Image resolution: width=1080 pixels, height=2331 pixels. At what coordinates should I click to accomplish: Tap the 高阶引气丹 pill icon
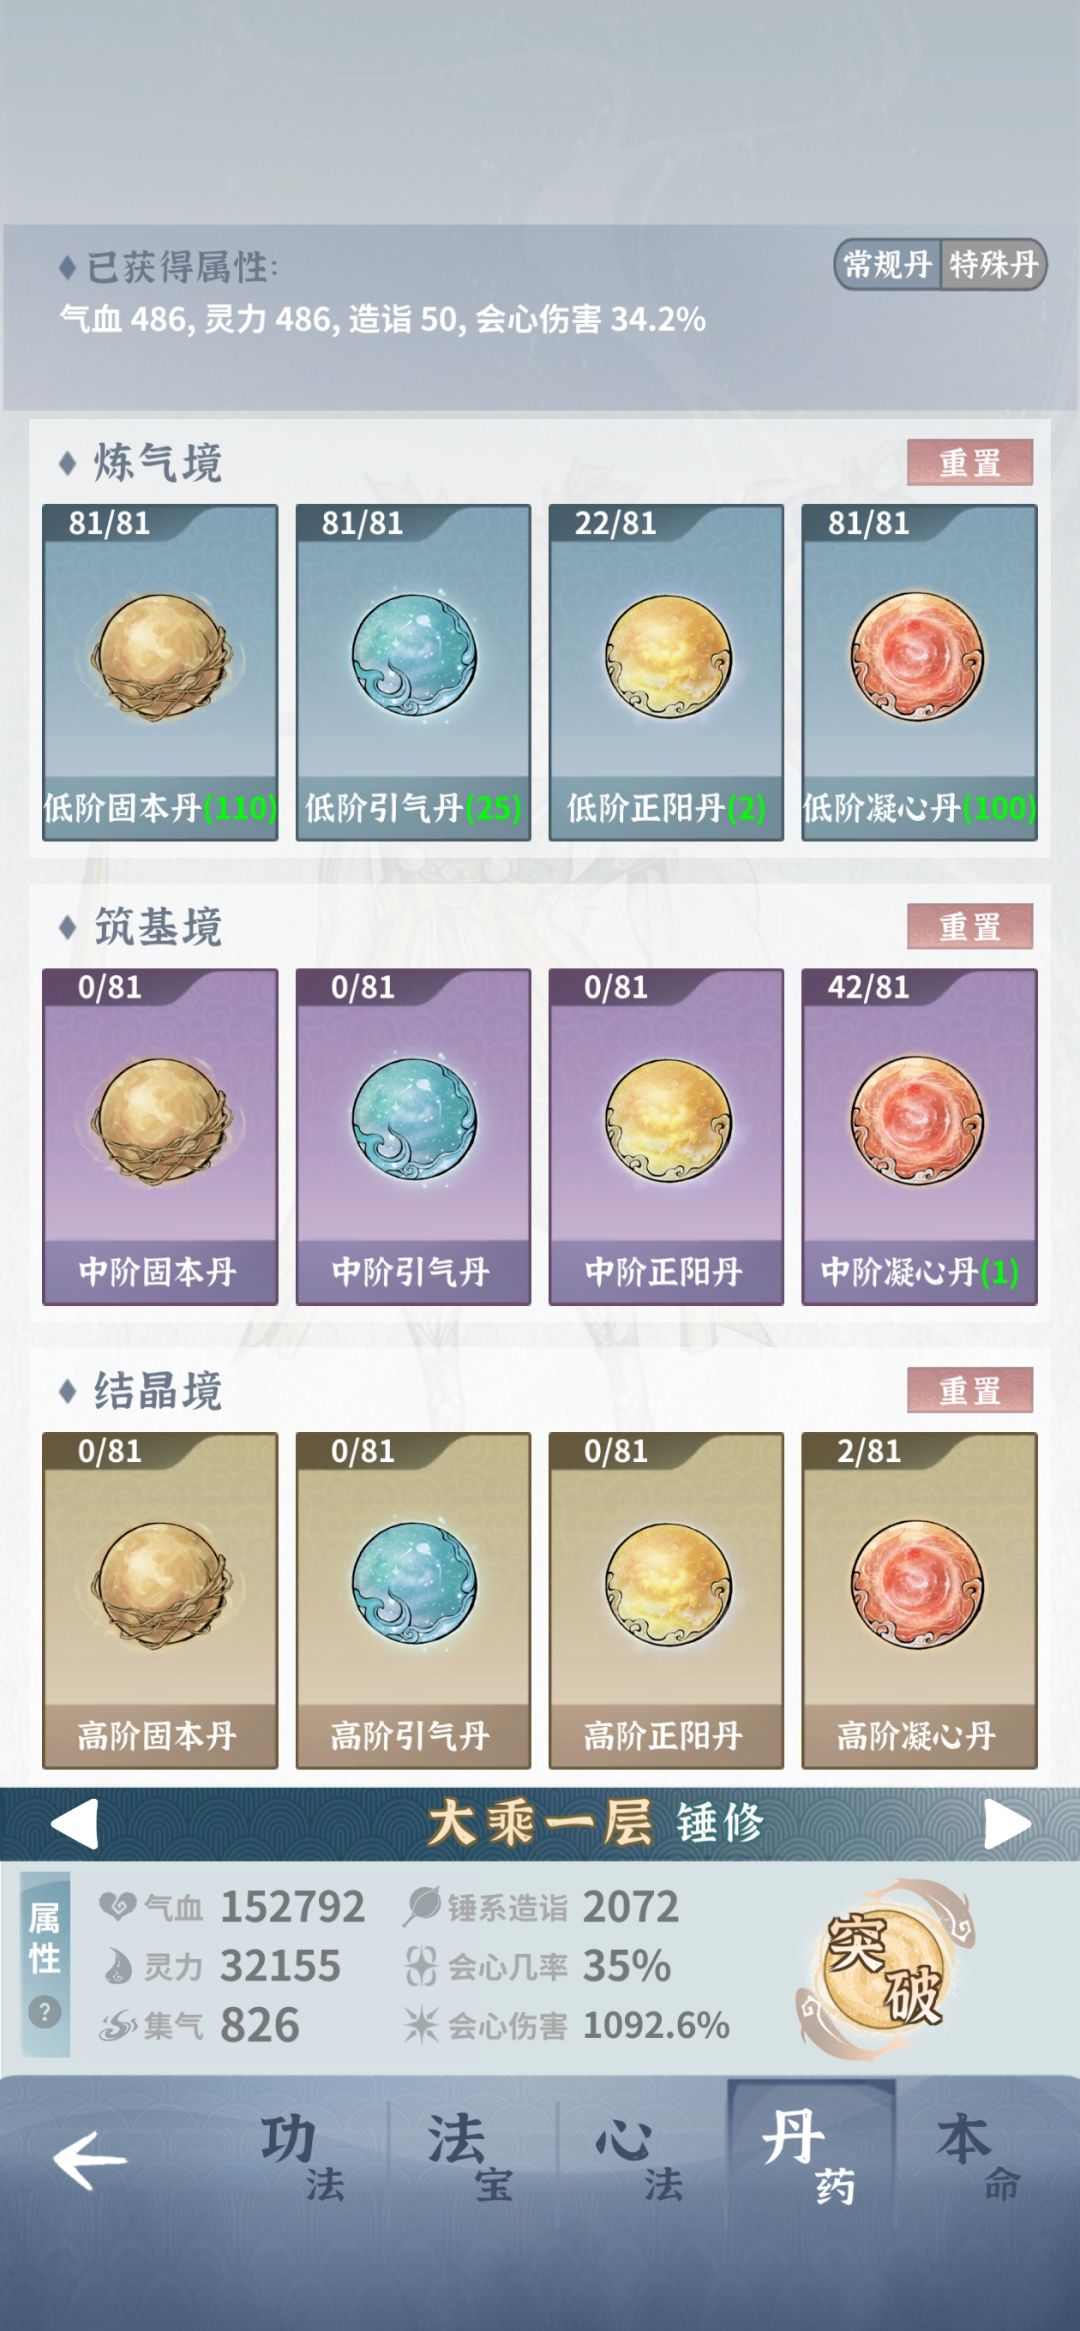413,1583
